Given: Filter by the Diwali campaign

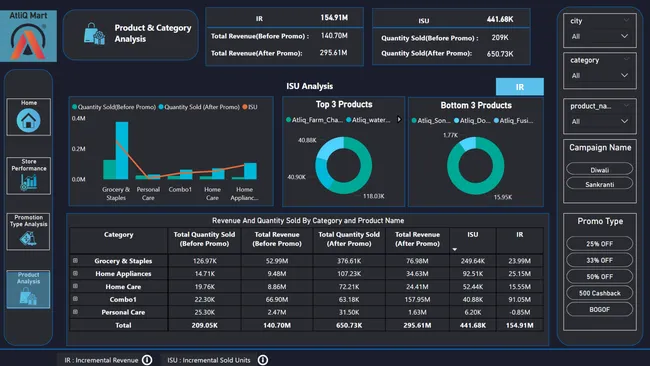Looking at the screenshot, I should [599, 170].
